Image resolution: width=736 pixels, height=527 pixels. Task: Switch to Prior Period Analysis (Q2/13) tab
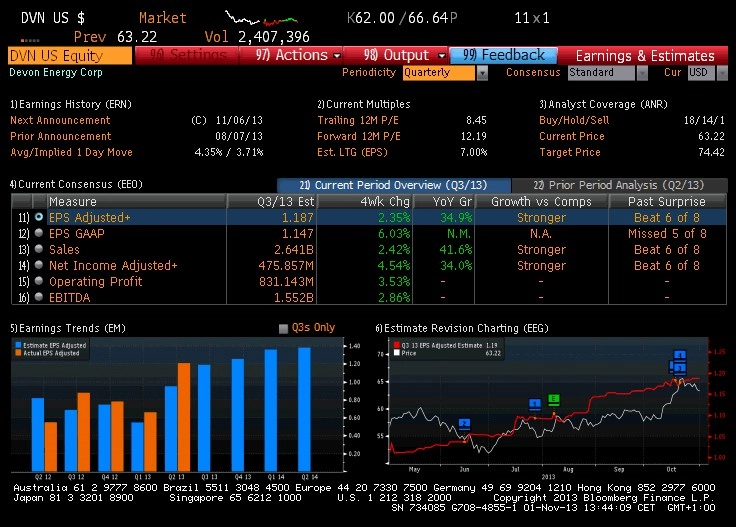click(619, 185)
